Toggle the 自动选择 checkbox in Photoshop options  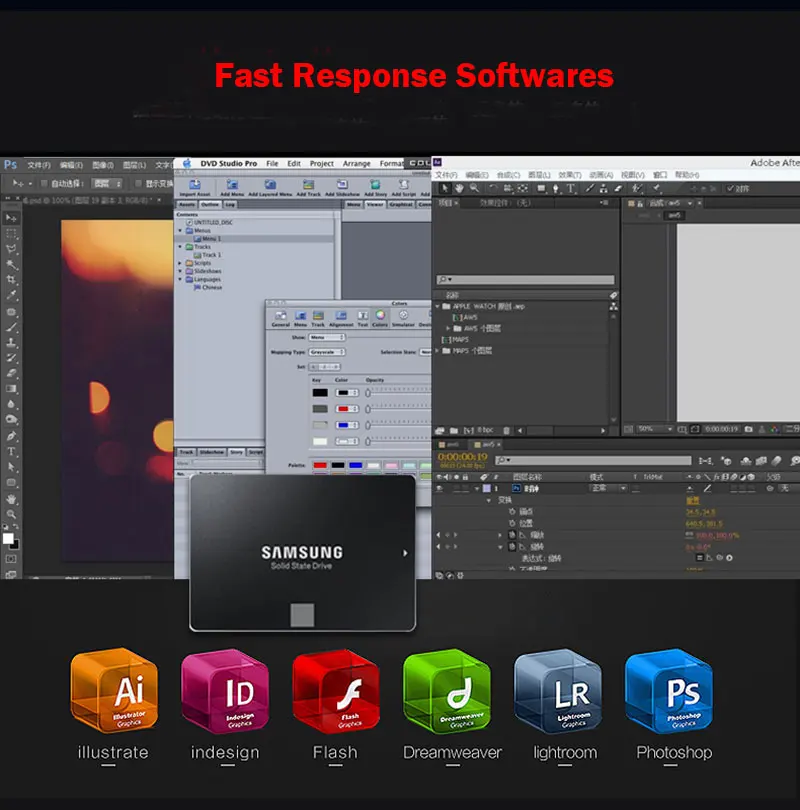pyautogui.click(x=44, y=183)
